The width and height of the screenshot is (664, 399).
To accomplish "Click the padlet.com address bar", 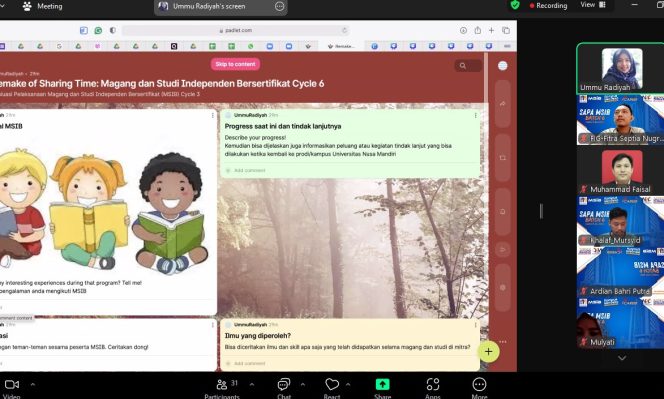I will 236,30.
